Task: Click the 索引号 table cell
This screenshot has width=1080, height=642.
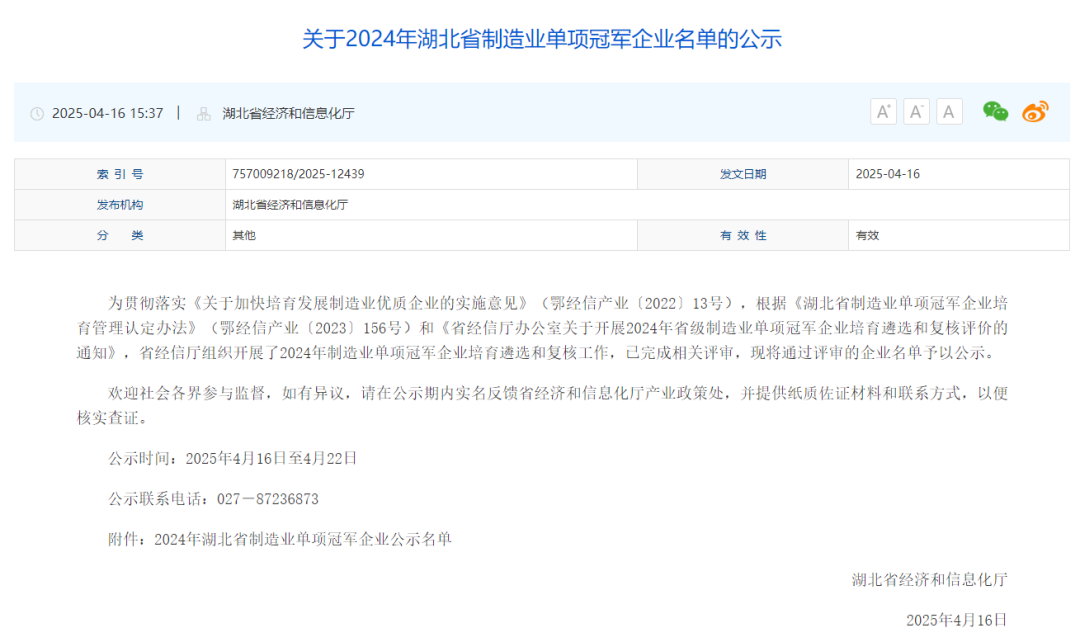Action: pyautogui.click(x=120, y=173)
